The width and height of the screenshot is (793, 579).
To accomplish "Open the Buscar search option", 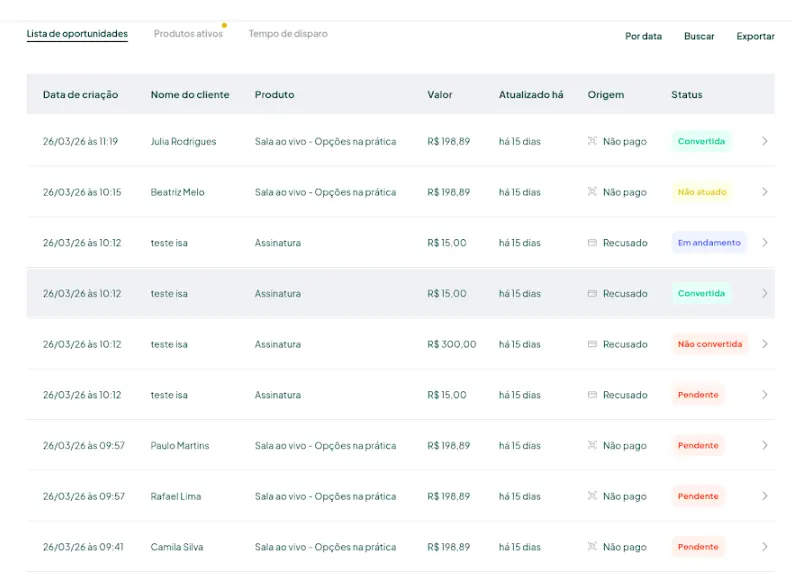I will coord(699,36).
